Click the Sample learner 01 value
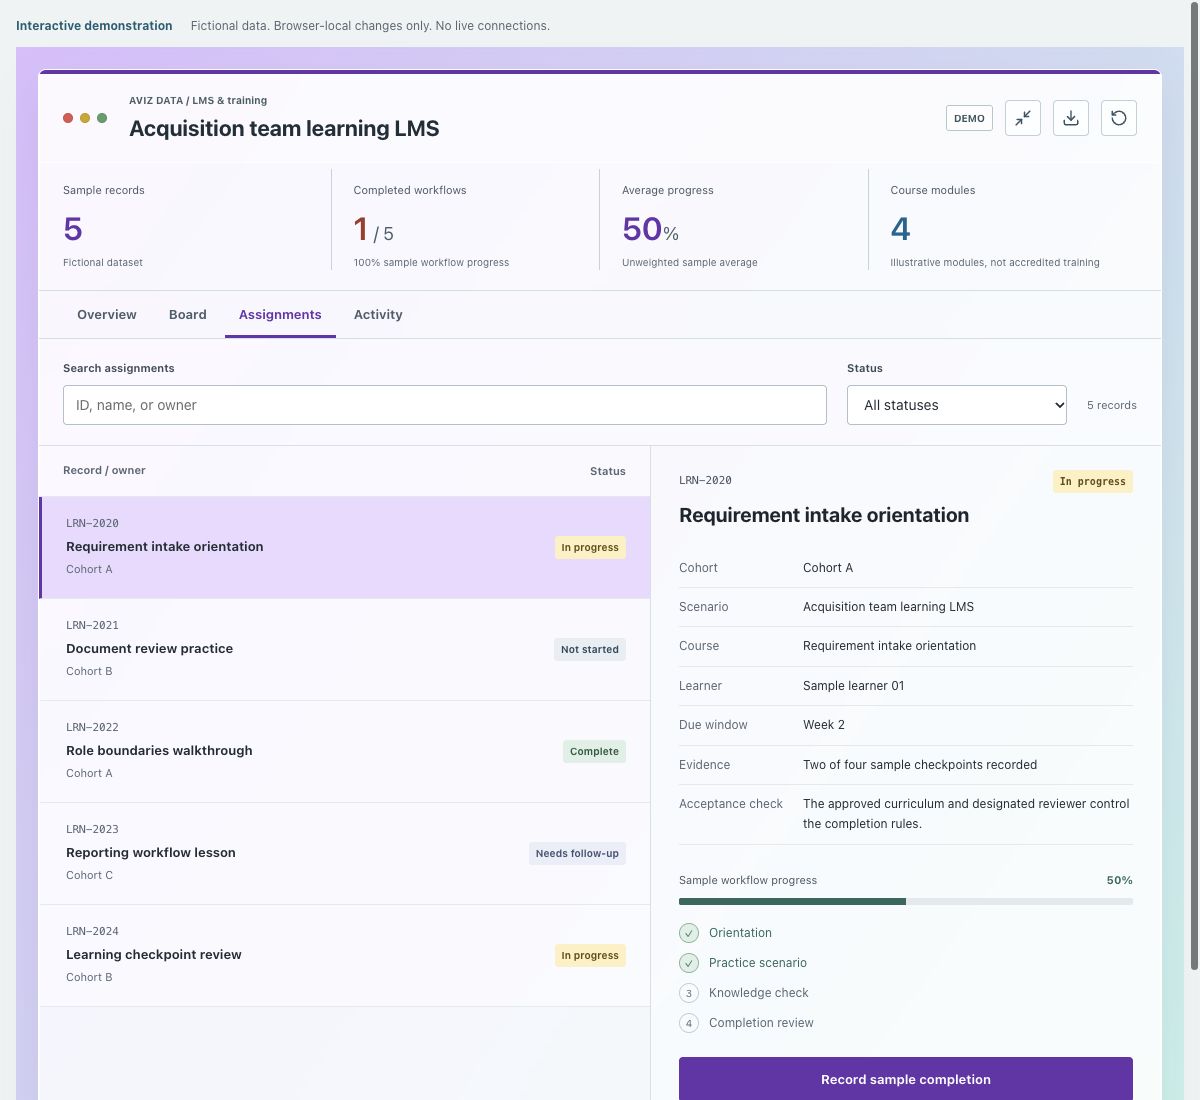 pyautogui.click(x=854, y=686)
